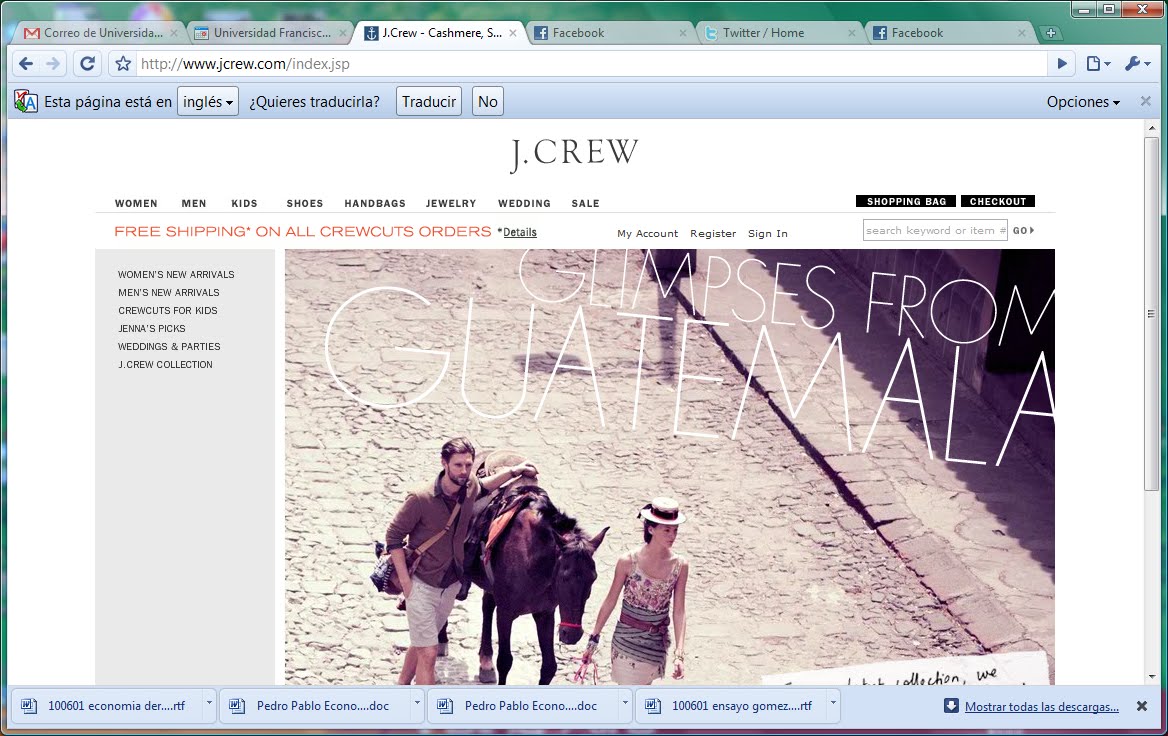Open J.Crew Collection link
The height and width of the screenshot is (736, 1168).
tap(165, 364)
